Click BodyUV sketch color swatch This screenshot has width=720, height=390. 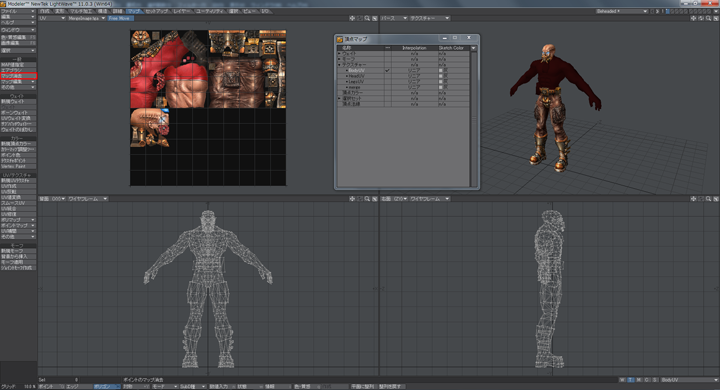[x=440, y=70]
